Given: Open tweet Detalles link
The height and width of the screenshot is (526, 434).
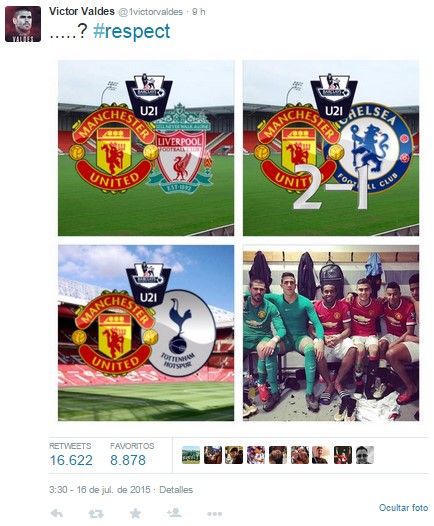Looking at the screenshot, I should point(176,489).
